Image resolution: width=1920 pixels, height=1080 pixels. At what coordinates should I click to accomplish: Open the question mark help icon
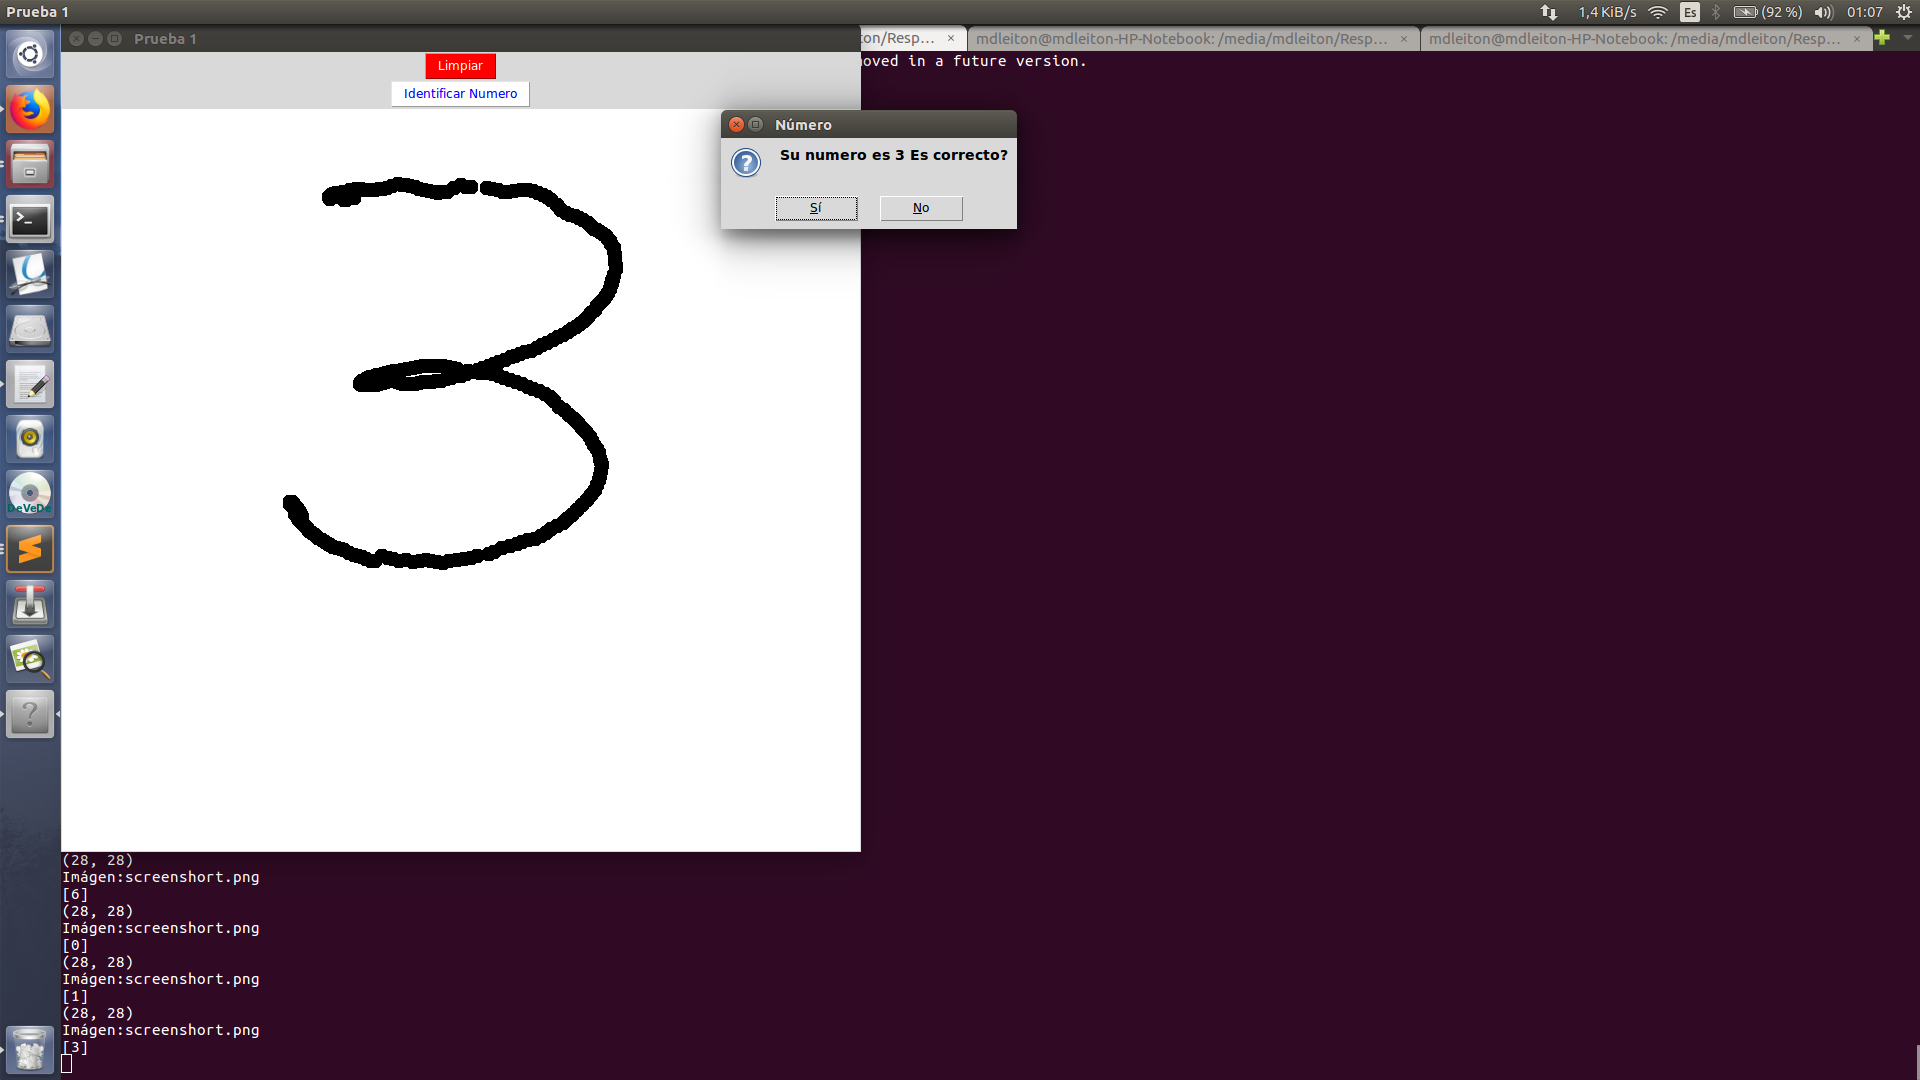coord(30,714)
